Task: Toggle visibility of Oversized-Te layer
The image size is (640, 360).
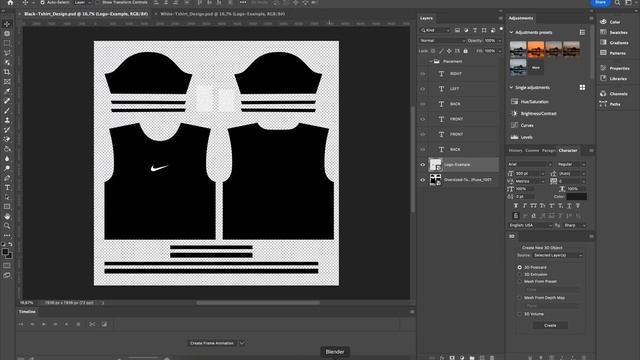Action: [423, 180]
